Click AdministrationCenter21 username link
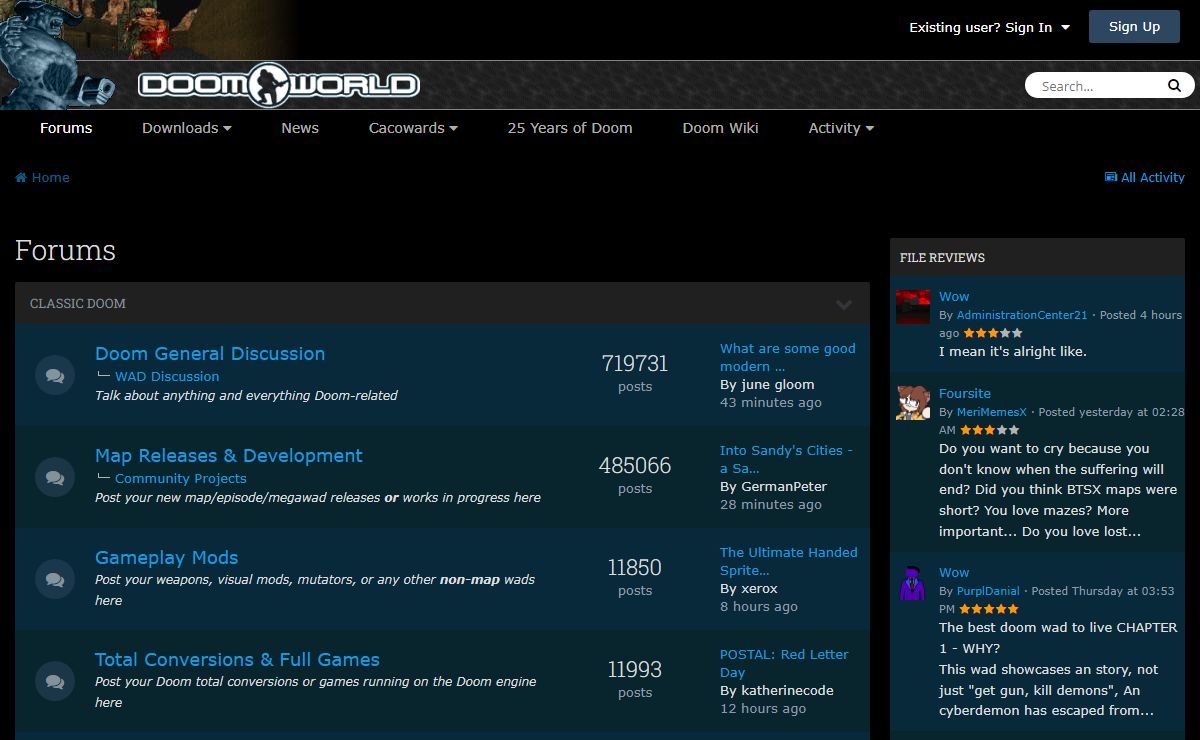Viewport: 1200px width, 740px height. (1022, 315)
